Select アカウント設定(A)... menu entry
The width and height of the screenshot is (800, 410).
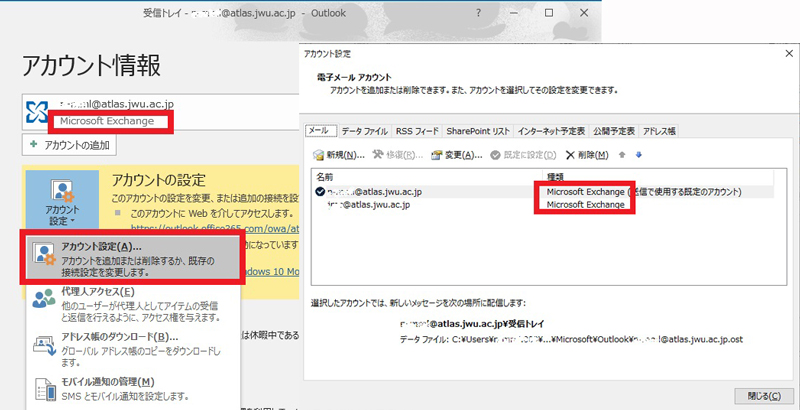pos(131,260)
